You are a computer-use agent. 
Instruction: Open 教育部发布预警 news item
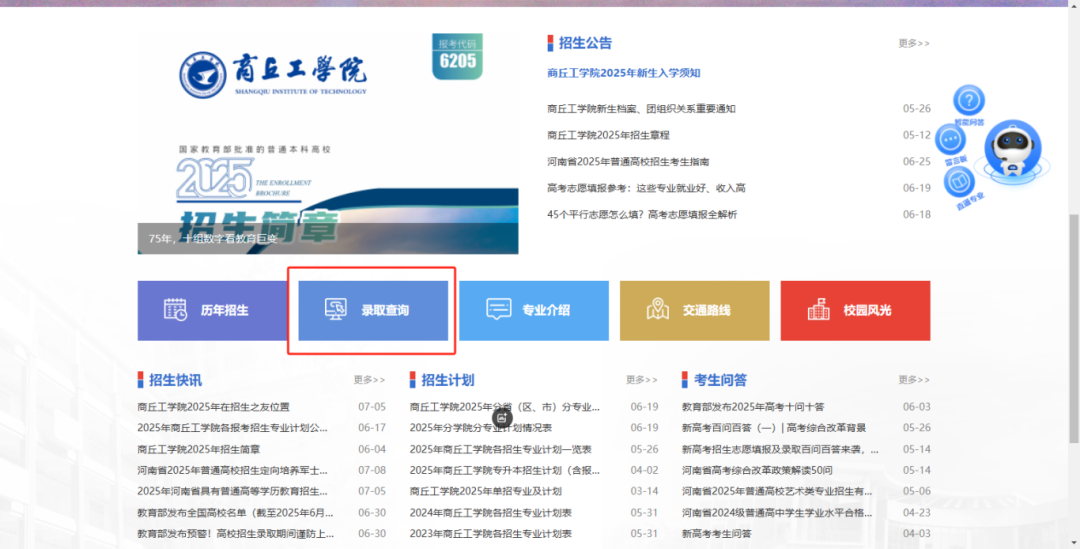[x=236, y=534]
